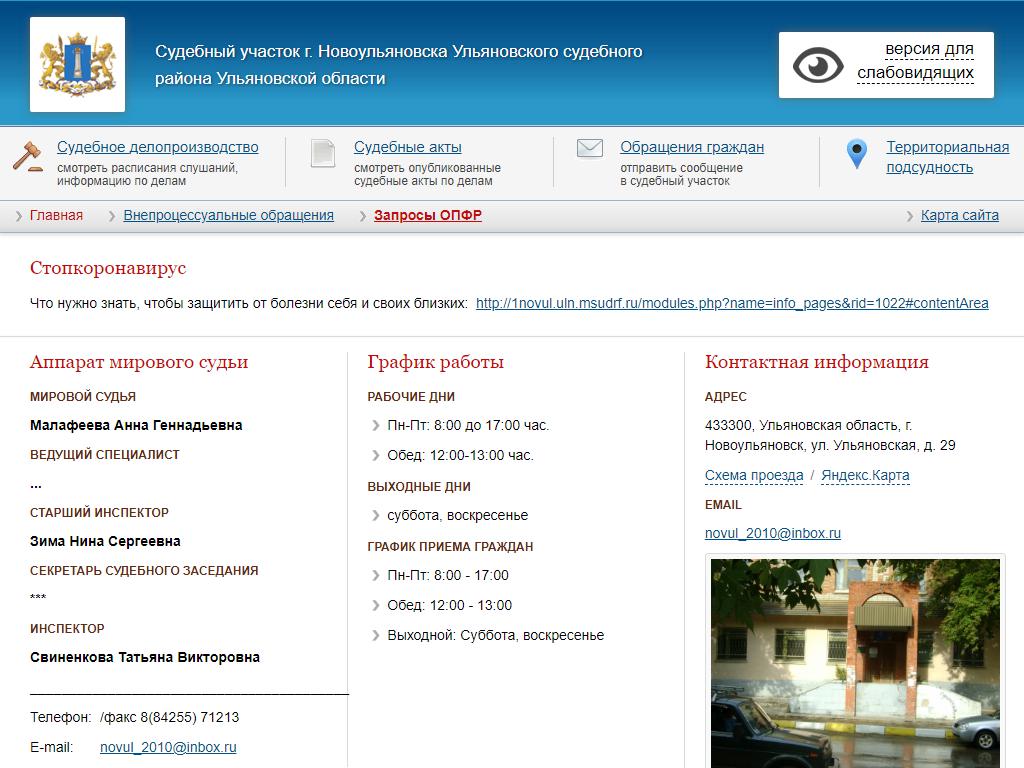The height and width of the screenshot is (768, 1024).
Task: Click the document icon for judicial acts
Action: tap(322, 154)
